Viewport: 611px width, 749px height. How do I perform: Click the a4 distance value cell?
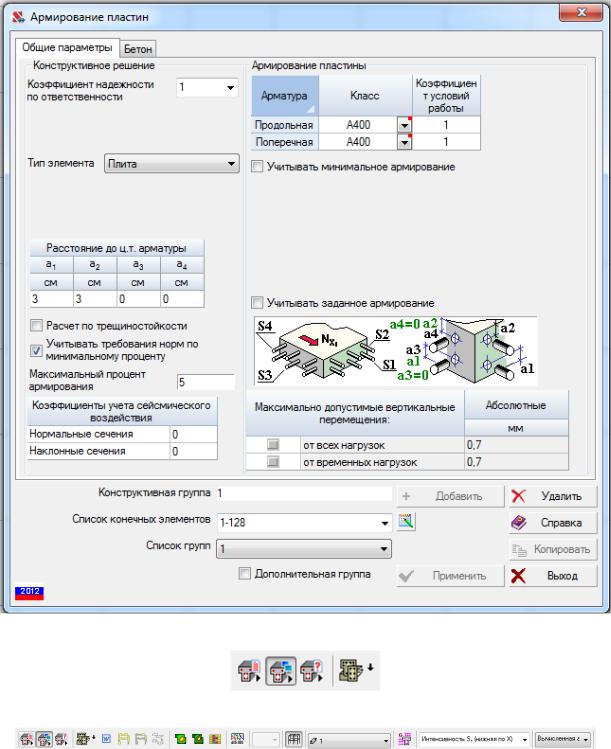pyautogui.click(x=182, y=299)
